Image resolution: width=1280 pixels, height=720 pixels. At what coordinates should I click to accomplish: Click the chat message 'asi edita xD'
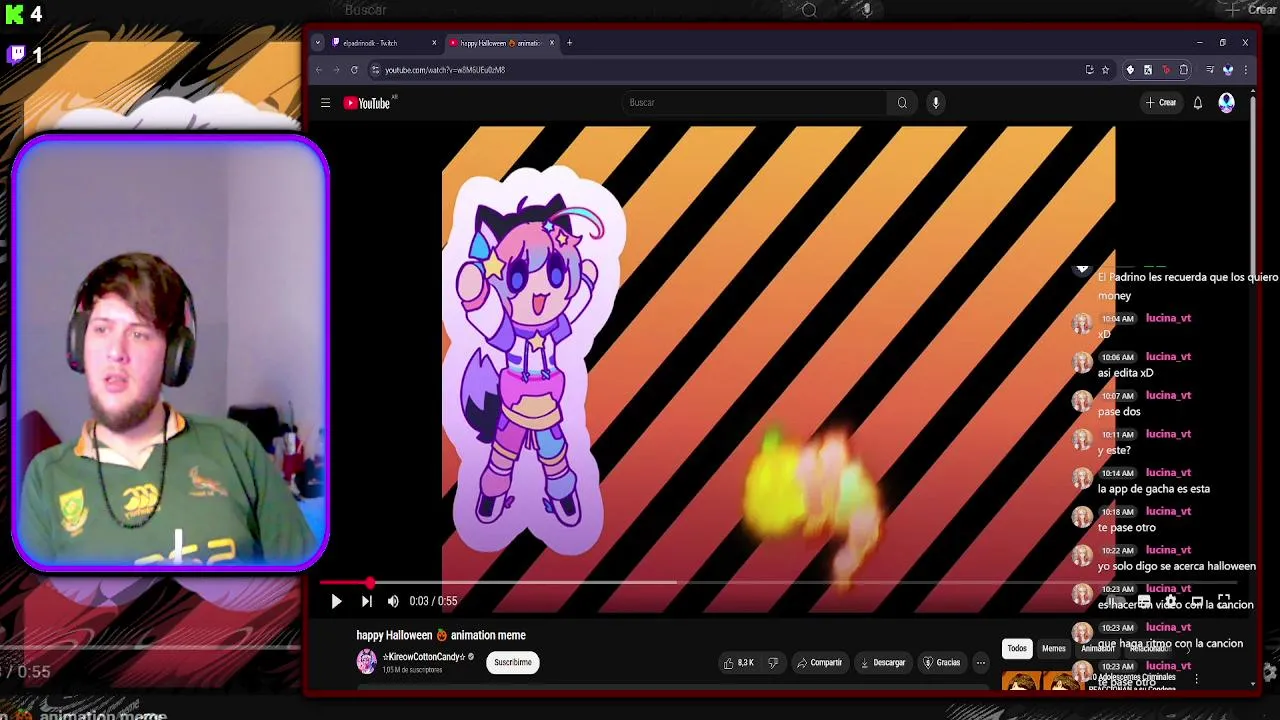coord(1125,373)
